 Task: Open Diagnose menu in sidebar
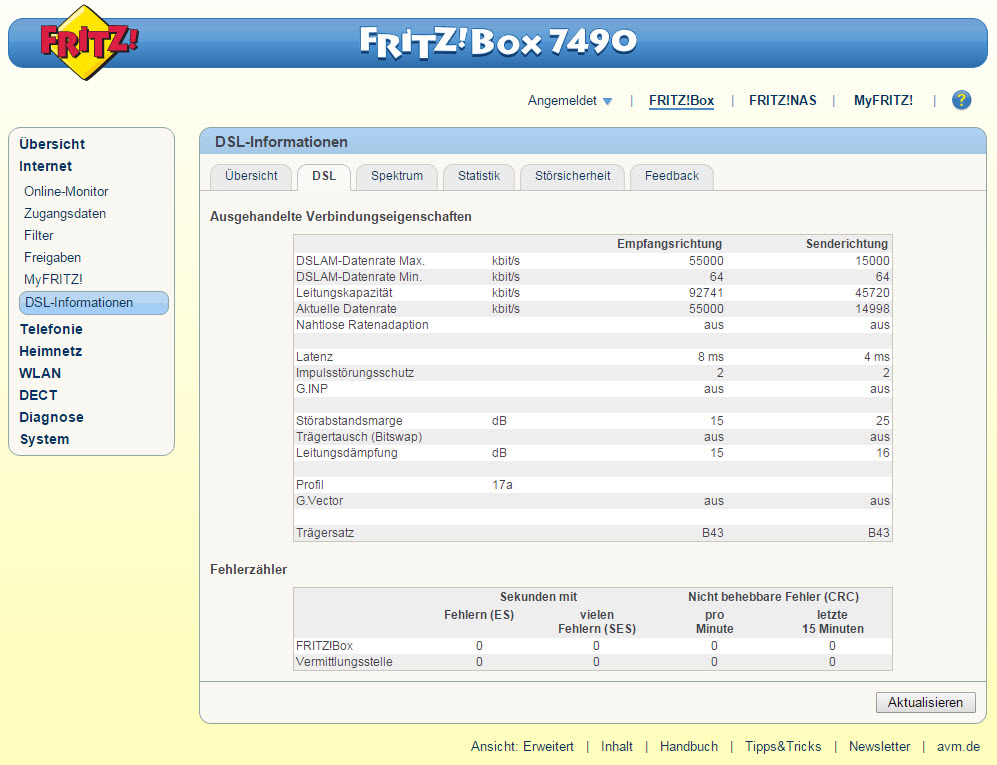52,417
